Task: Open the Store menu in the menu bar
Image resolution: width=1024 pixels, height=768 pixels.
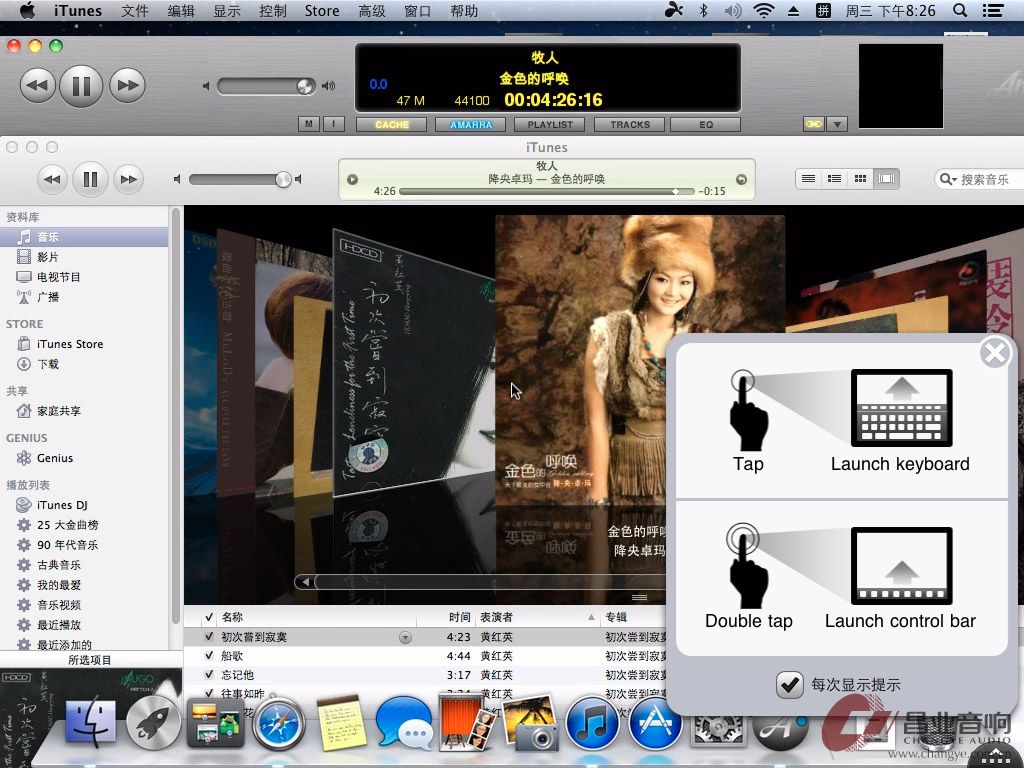Action: (322, 10)
